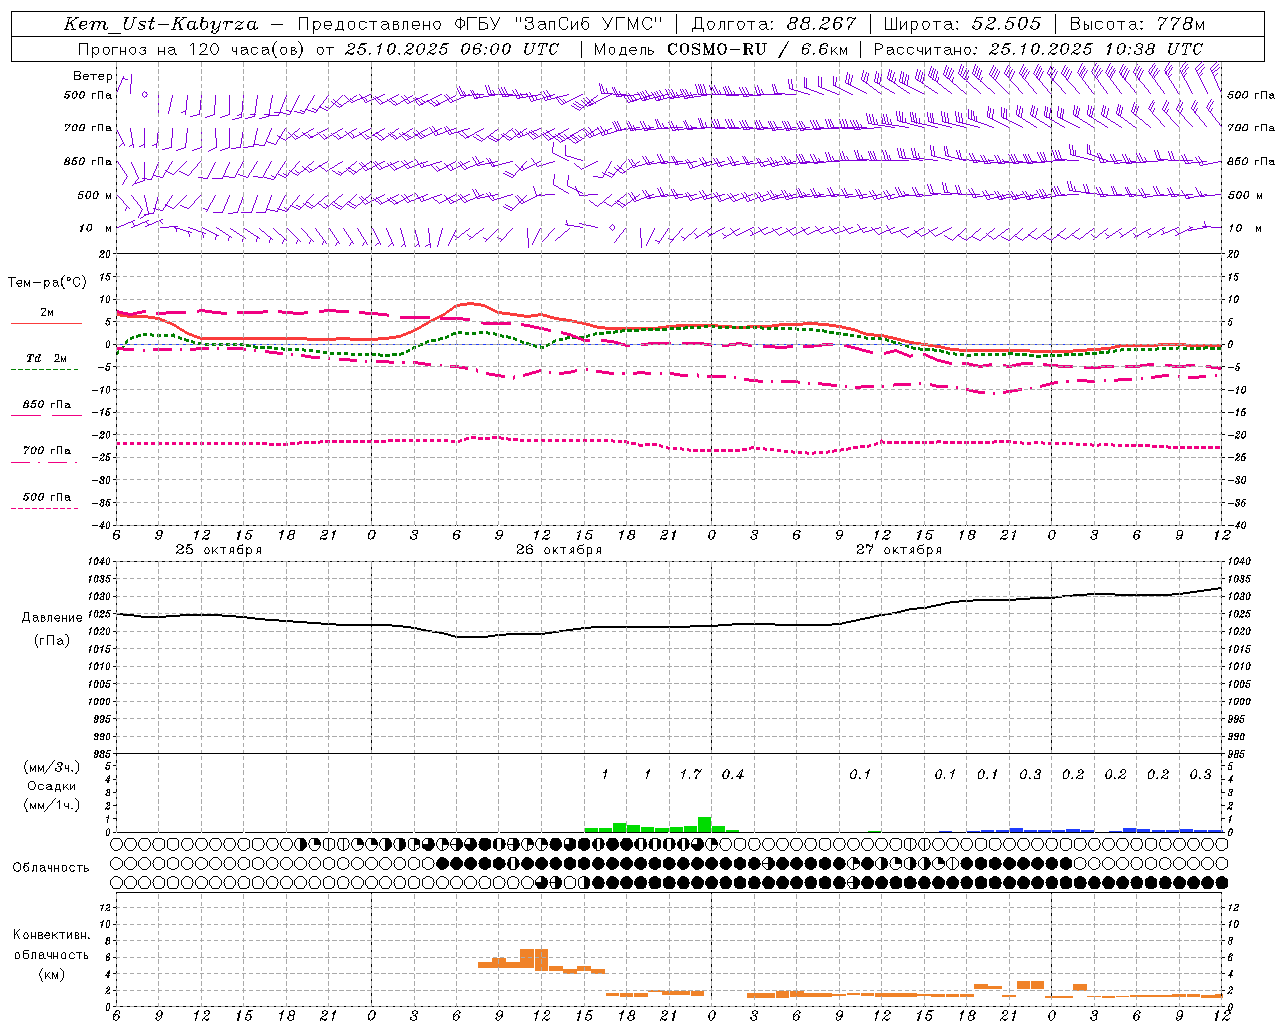Click the 25 октября date label
Image resolution: width=1280 pixels, height=1024 pixels.
click(219, 550)
